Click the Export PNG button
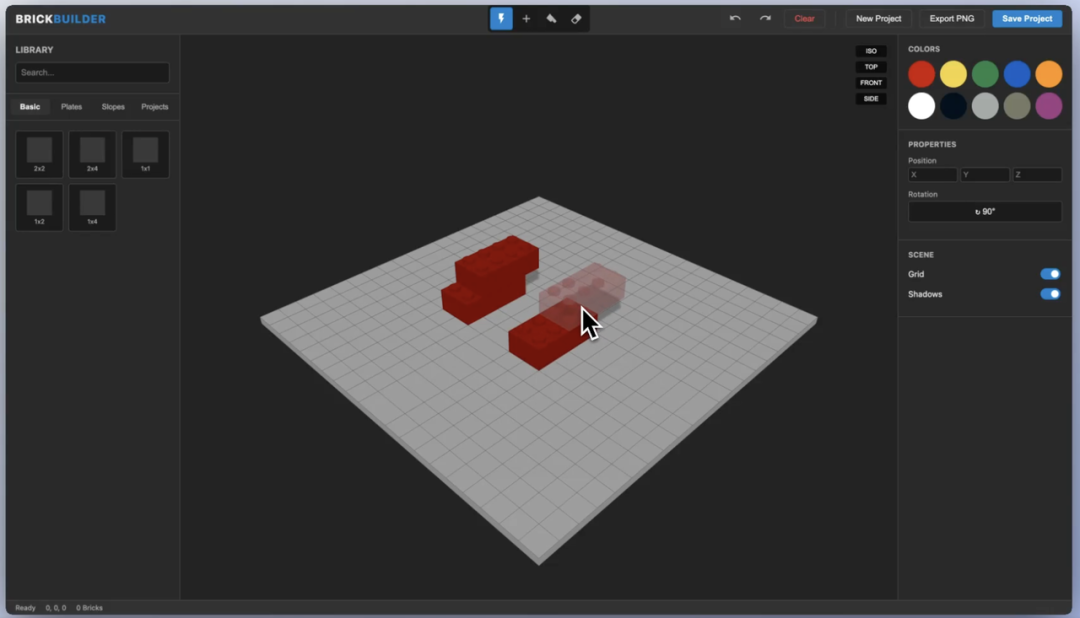Image resolution: width=1080 pixels, height=618 pixels. click(x=950, y=19)
